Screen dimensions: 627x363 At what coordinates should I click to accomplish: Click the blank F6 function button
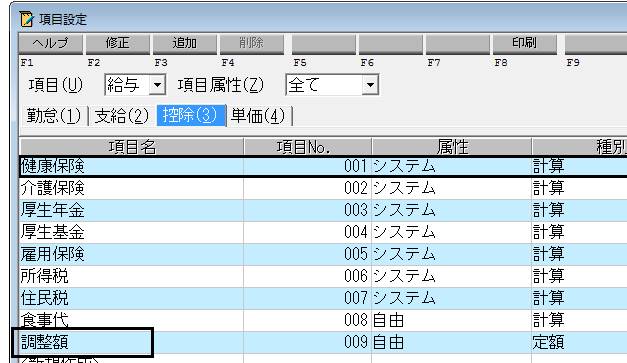pos(391,44)
